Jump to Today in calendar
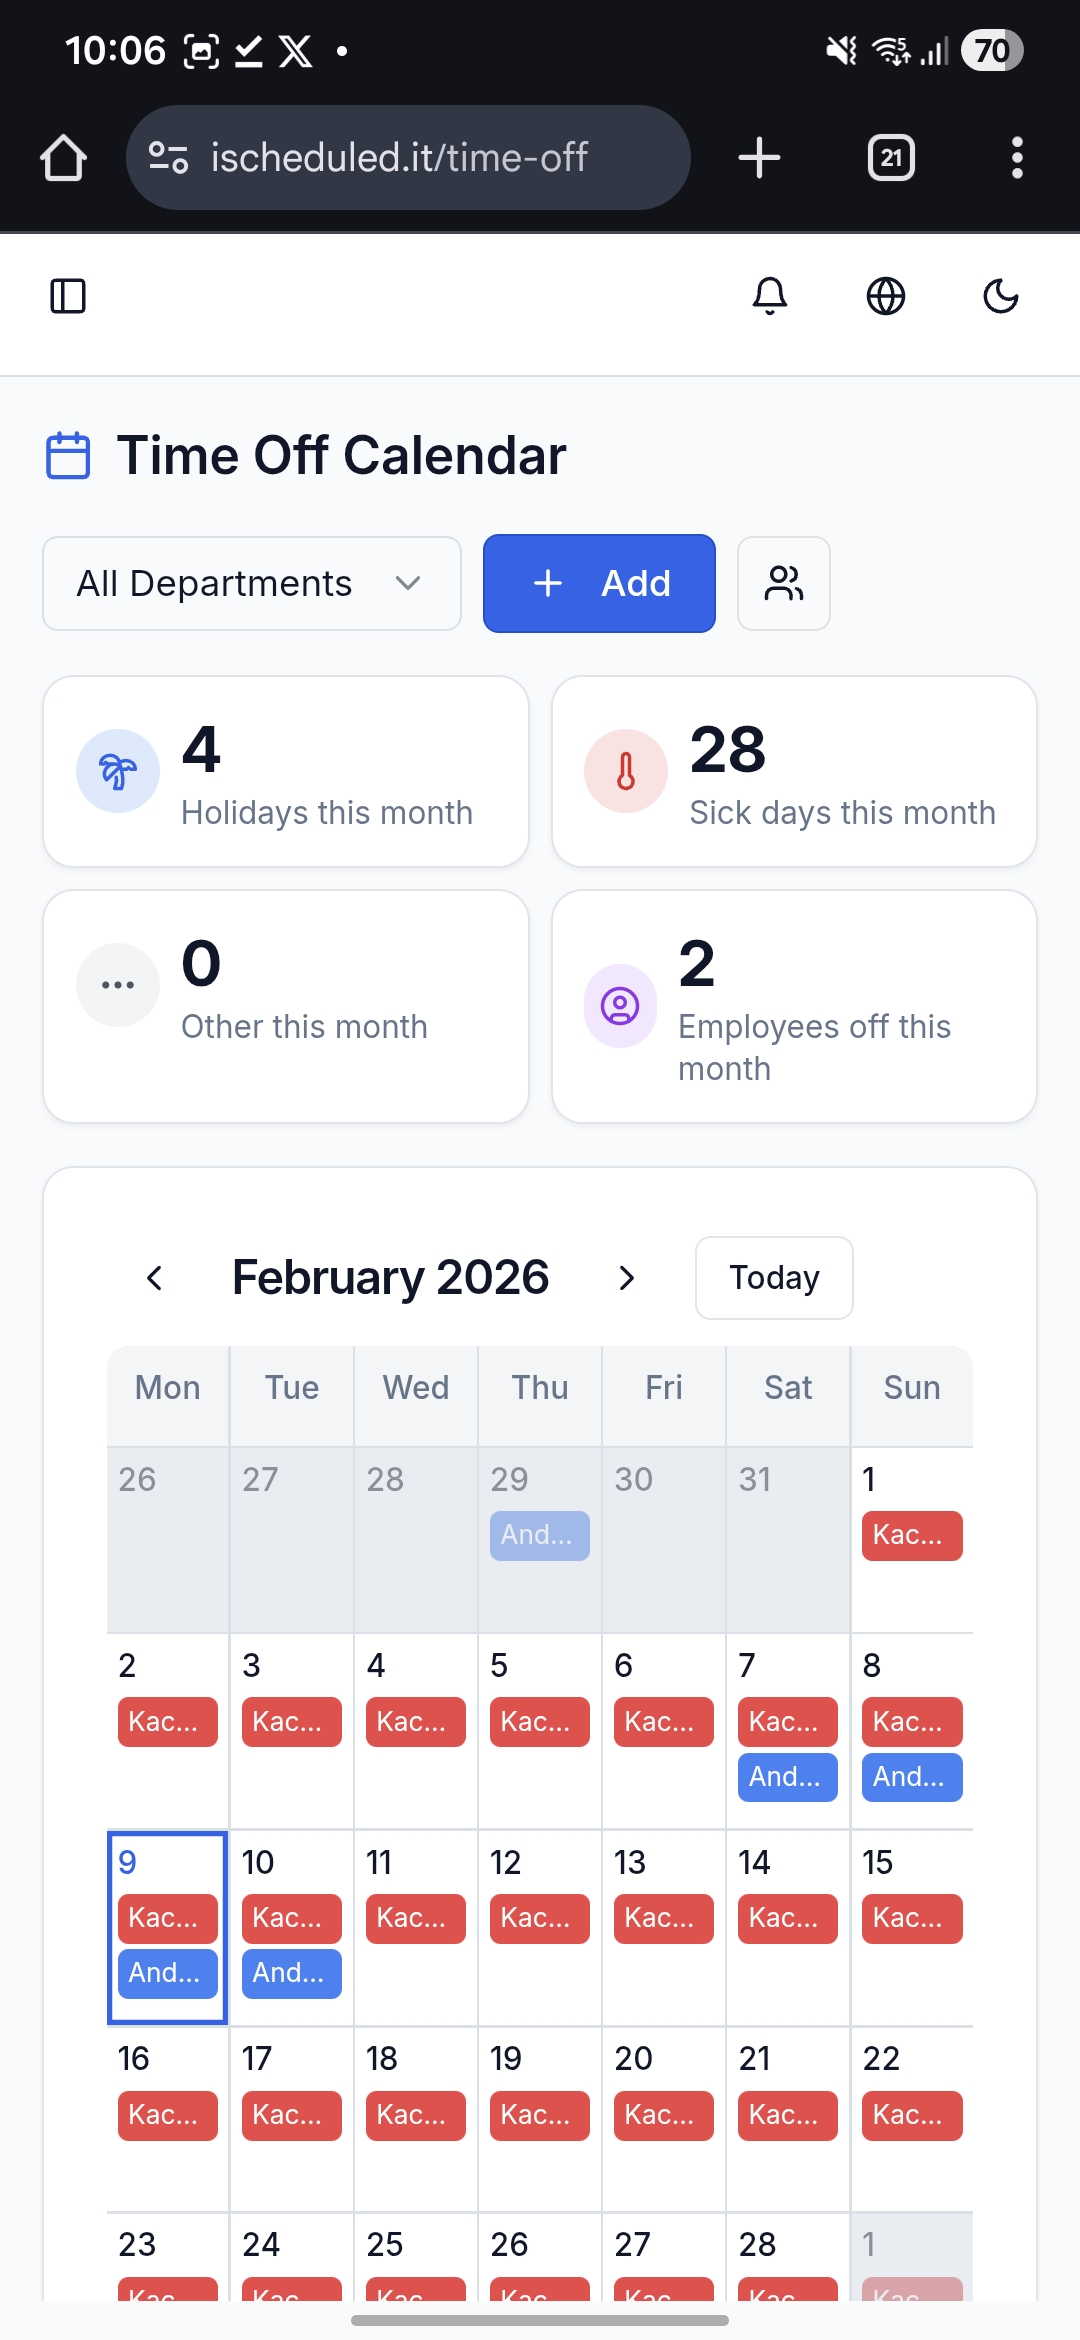This screenshot has width=1080, height=2340. (773, 1278)
